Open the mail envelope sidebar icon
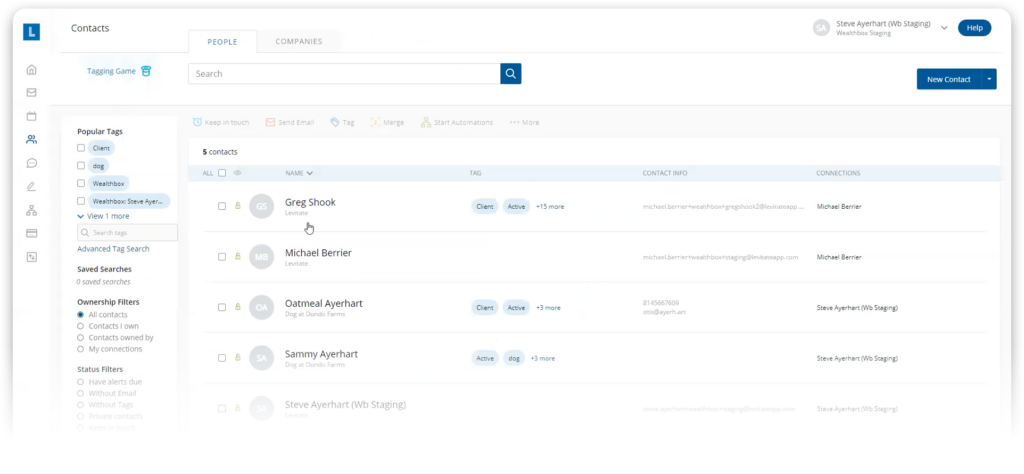 (31, 93)
